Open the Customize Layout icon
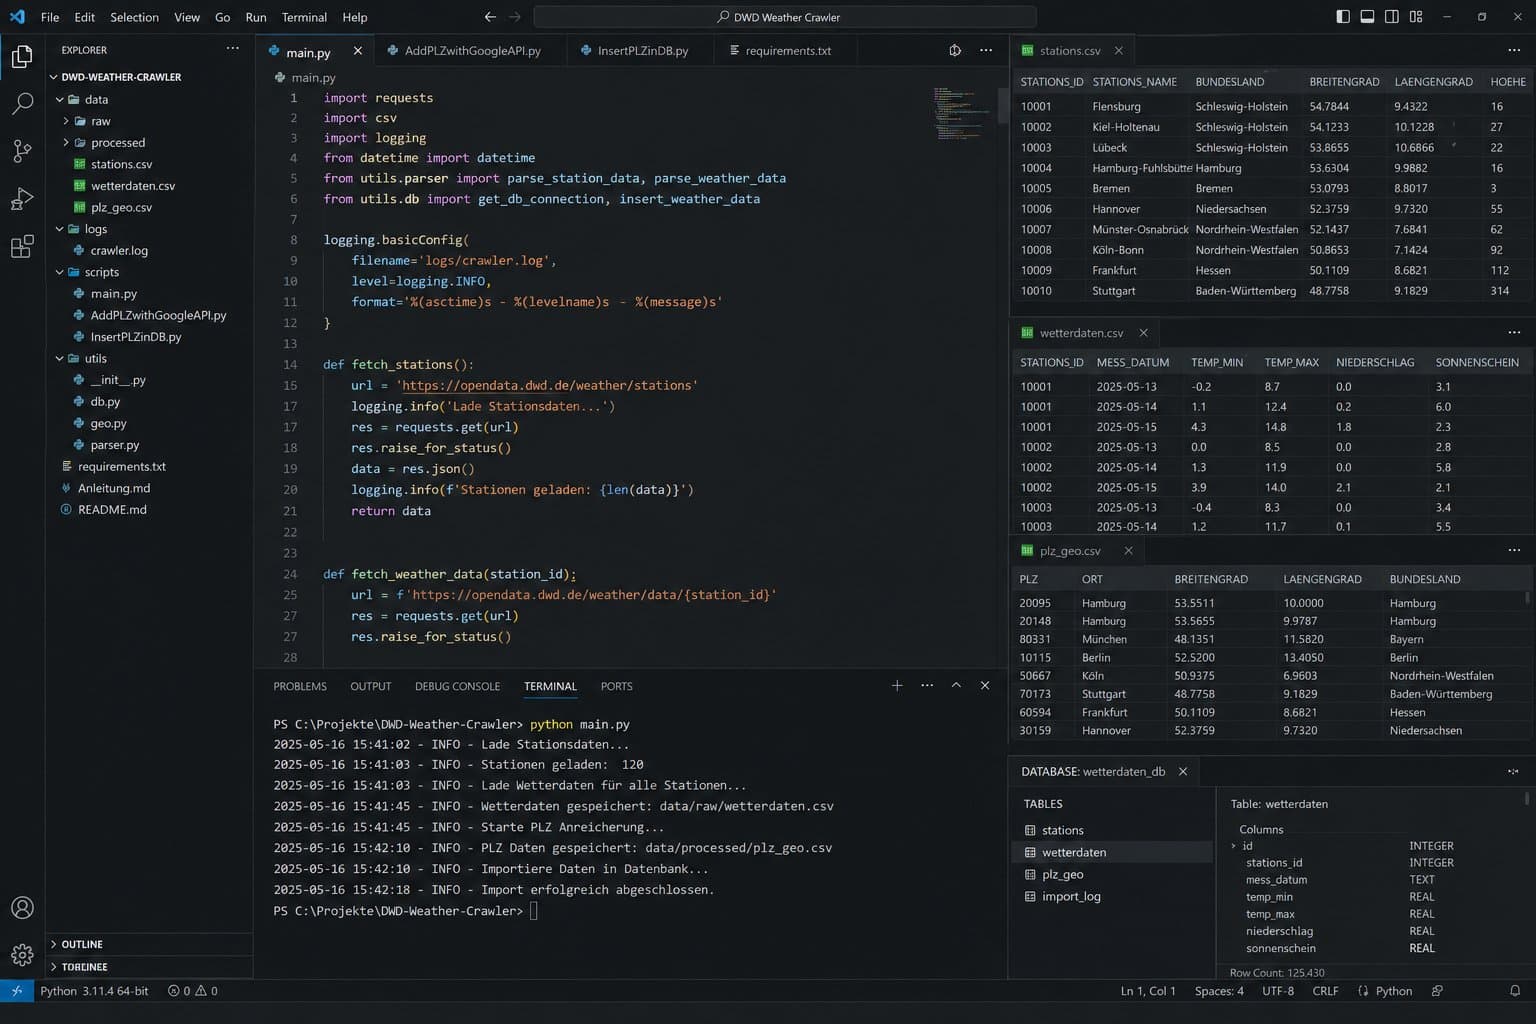 (x=1416, y=17)
